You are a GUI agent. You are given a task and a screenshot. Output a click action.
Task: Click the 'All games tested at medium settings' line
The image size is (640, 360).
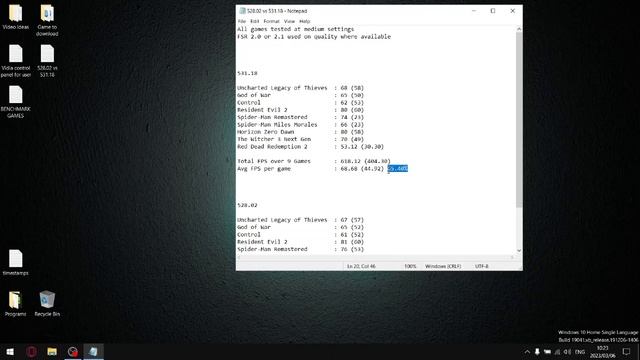296,29
